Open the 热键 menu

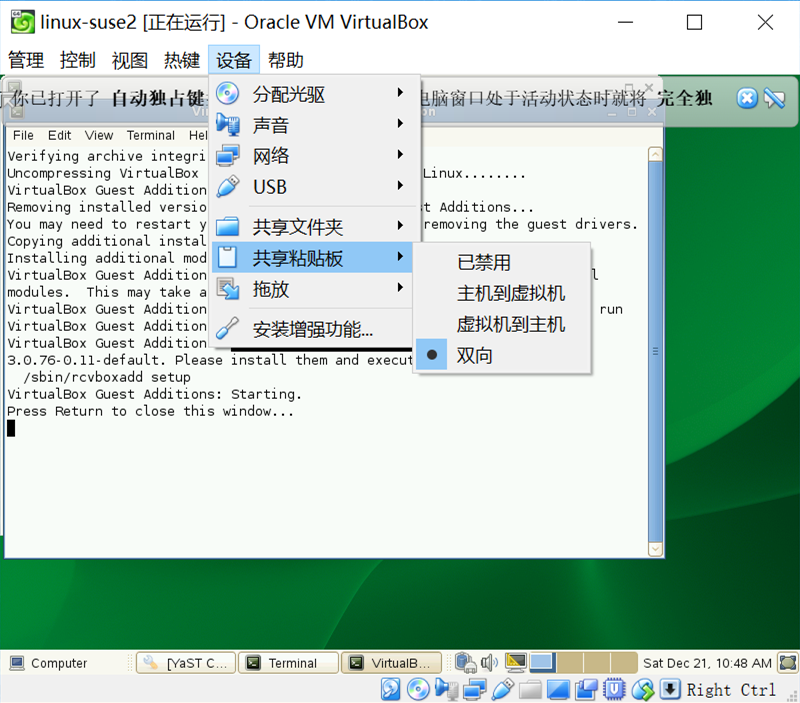point(182,60)
